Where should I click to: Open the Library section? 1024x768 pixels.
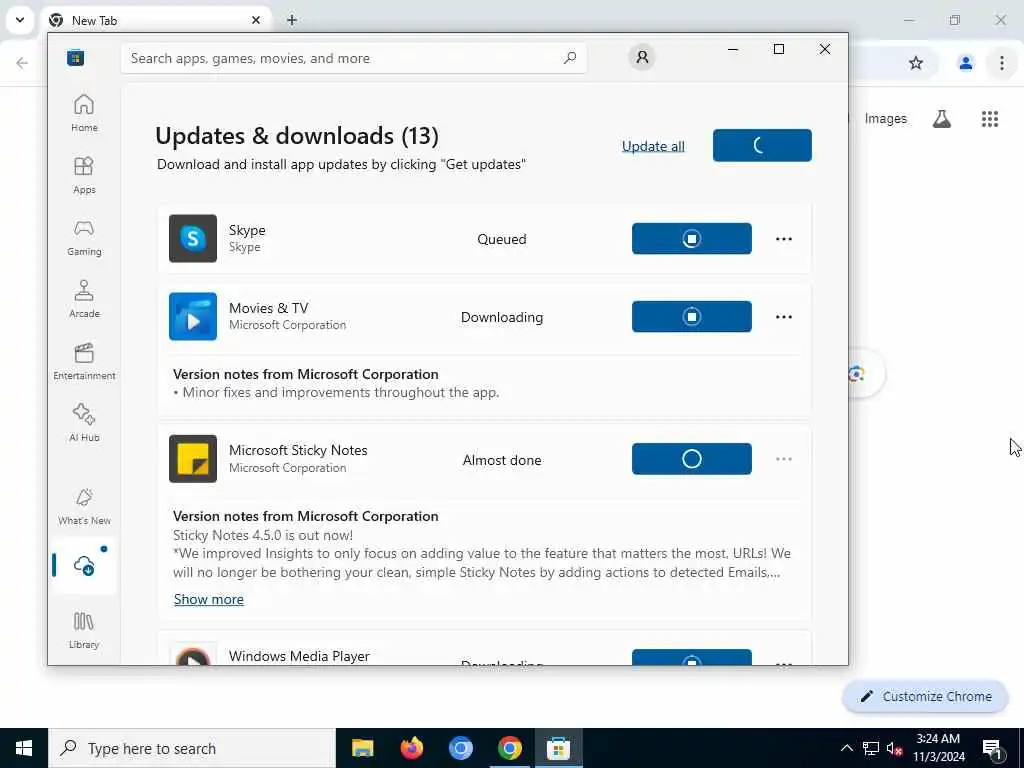coord(84,630)
